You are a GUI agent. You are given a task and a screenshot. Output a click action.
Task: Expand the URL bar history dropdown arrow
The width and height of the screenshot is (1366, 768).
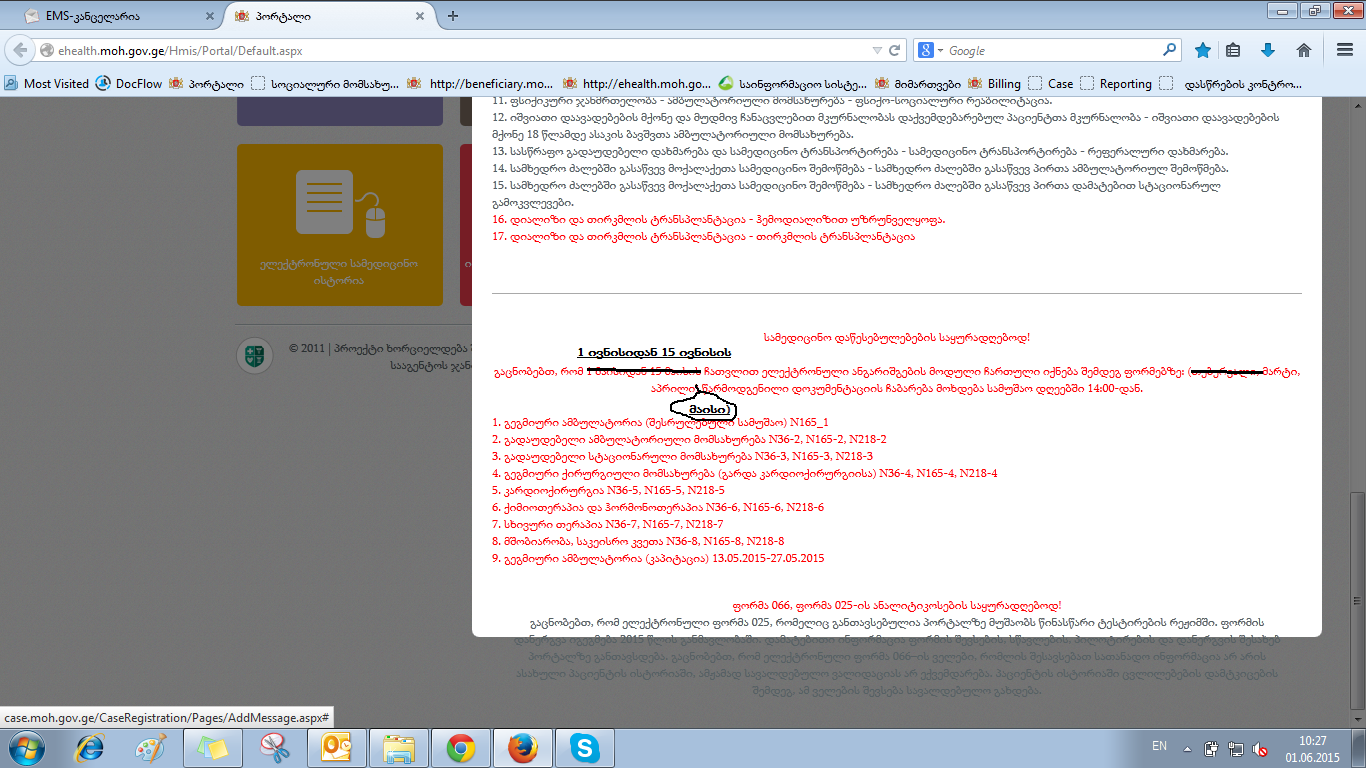877,50
